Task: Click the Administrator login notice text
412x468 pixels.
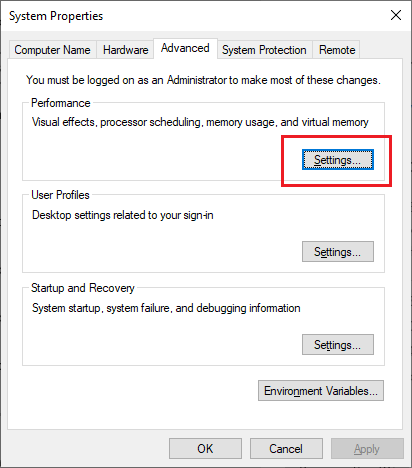Action: (x=203, y=80)
